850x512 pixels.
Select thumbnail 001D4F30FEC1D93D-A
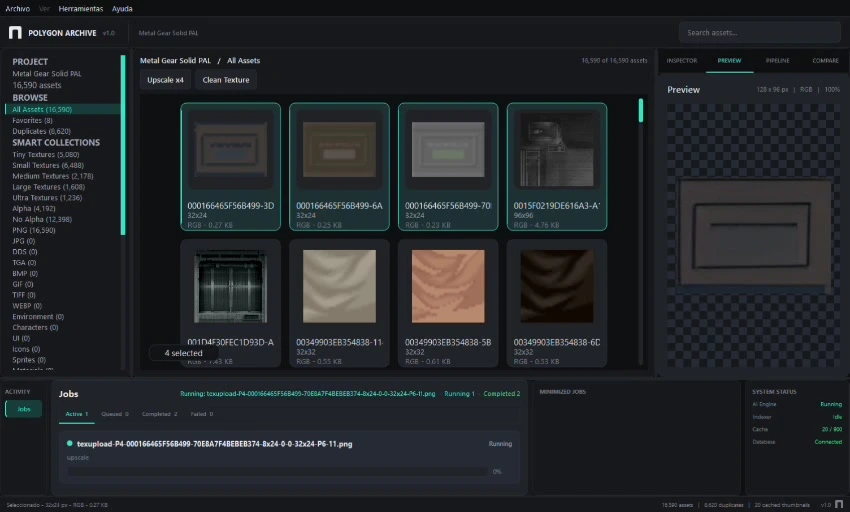[x=230, y=303]
